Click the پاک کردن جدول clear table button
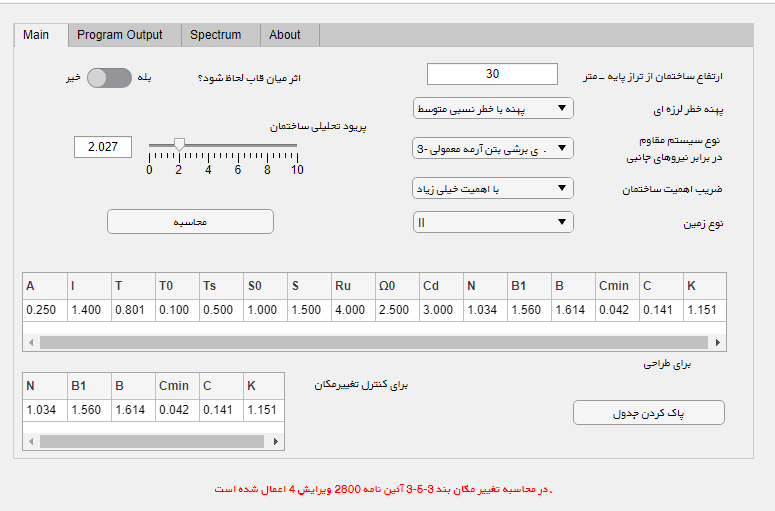 [648, 413]
